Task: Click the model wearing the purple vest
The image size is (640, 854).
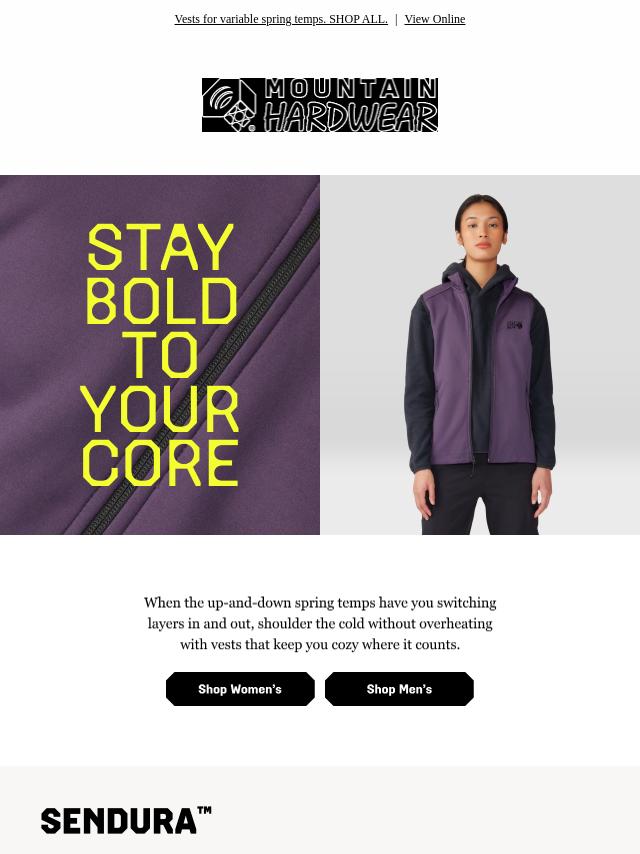Action: (480, 364)
